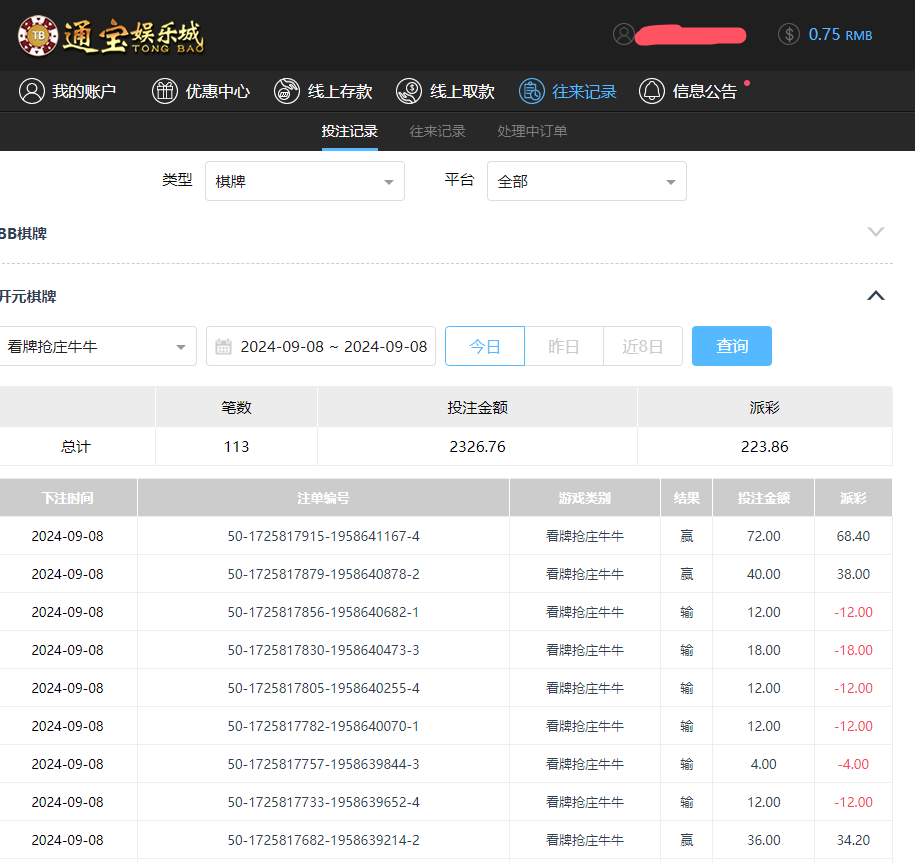The width and height of the screenshot is (915, 863).
Task: Open the 类型 dropdown showing 棋牌
Action: 304,181
